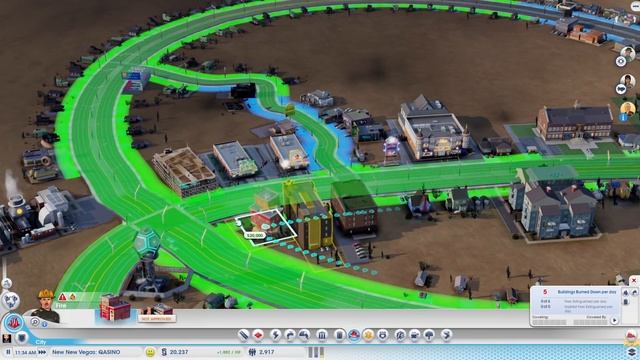Screen dimensions: 640x360
Task: Open the Zones tool with red diamond
Action: point(258,335)
